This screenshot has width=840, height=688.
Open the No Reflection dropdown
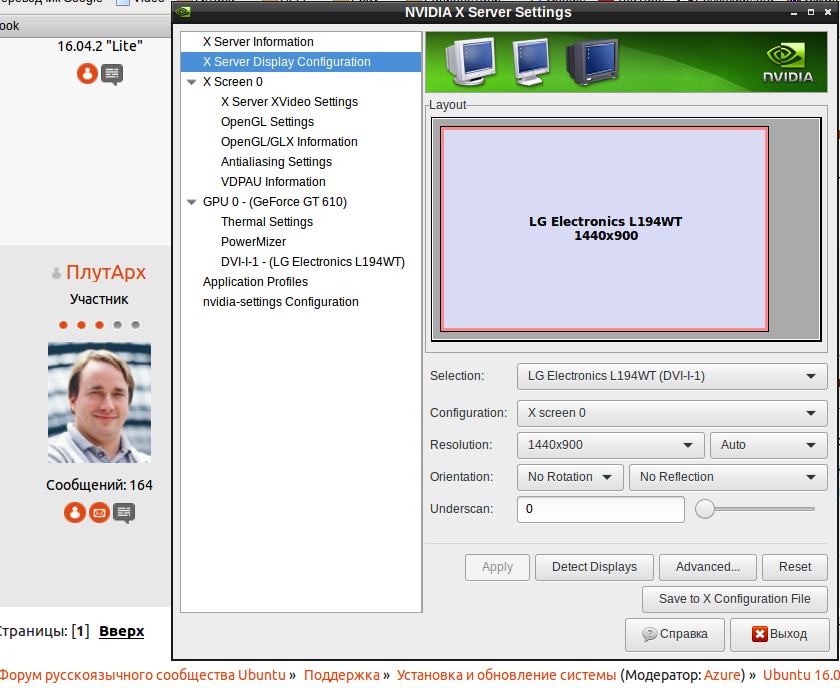pyautogui.click(x=728, y=477)
